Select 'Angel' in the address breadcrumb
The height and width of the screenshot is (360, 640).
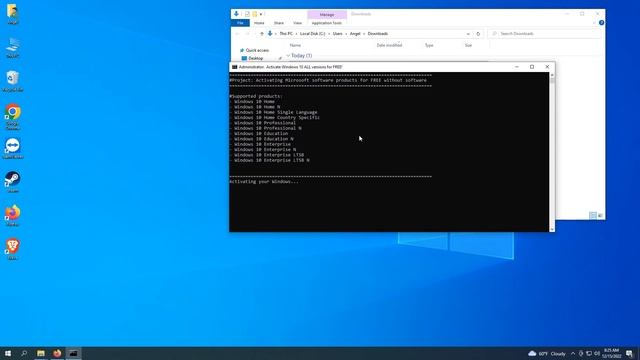click(x=355, y=33)
